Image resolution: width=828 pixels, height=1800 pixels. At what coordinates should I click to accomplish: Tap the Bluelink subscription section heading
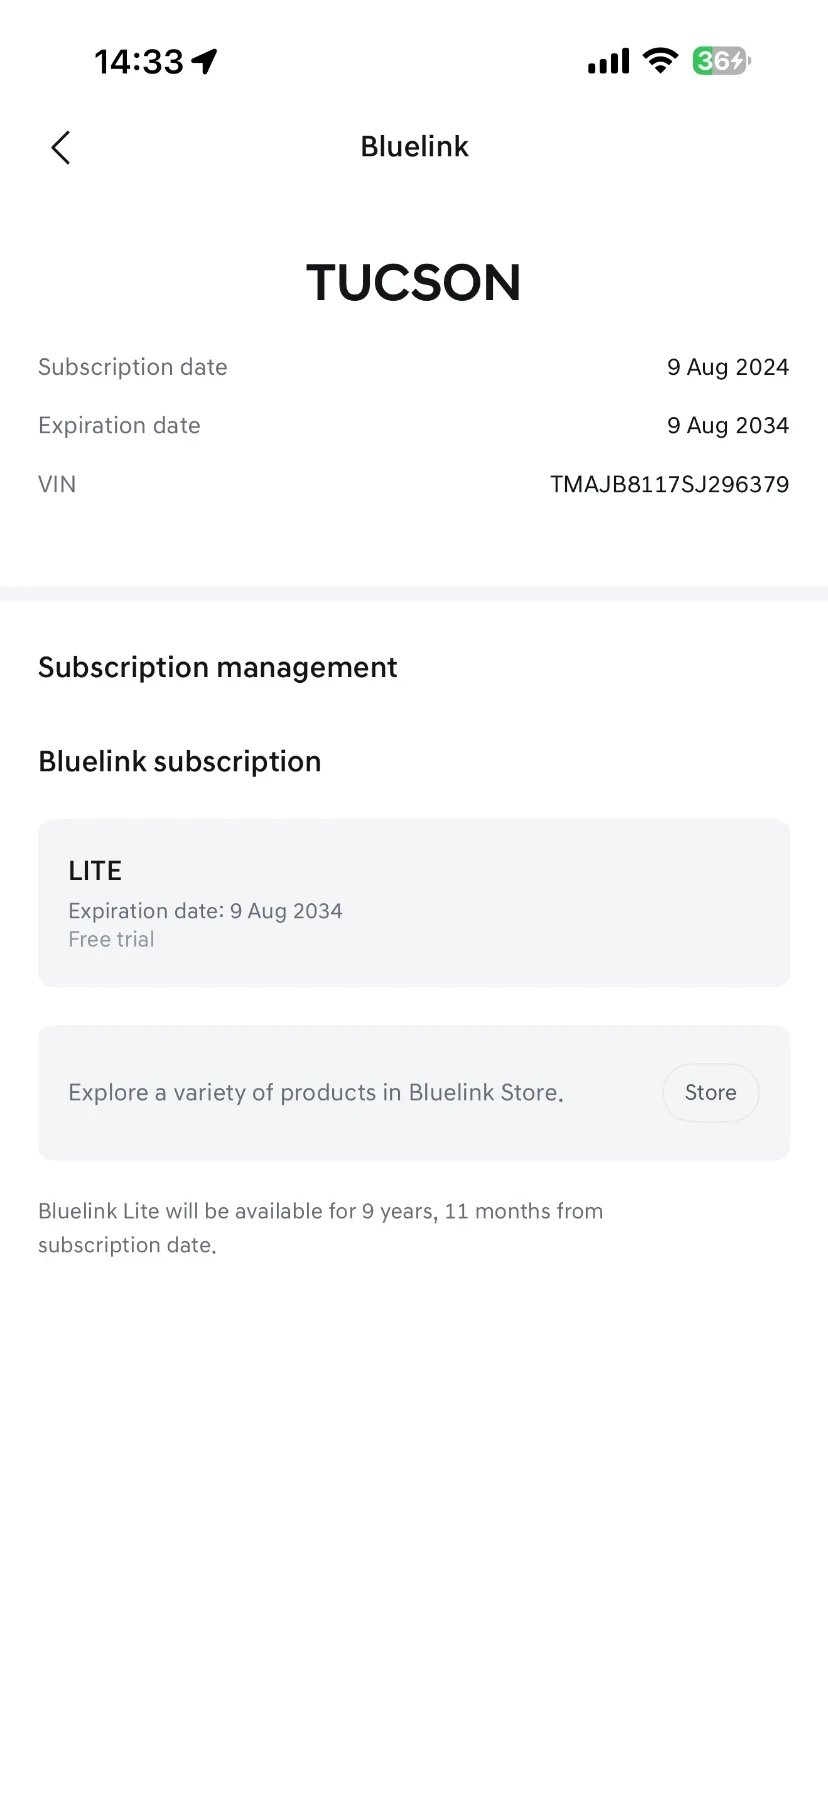(x=180, y=762)
